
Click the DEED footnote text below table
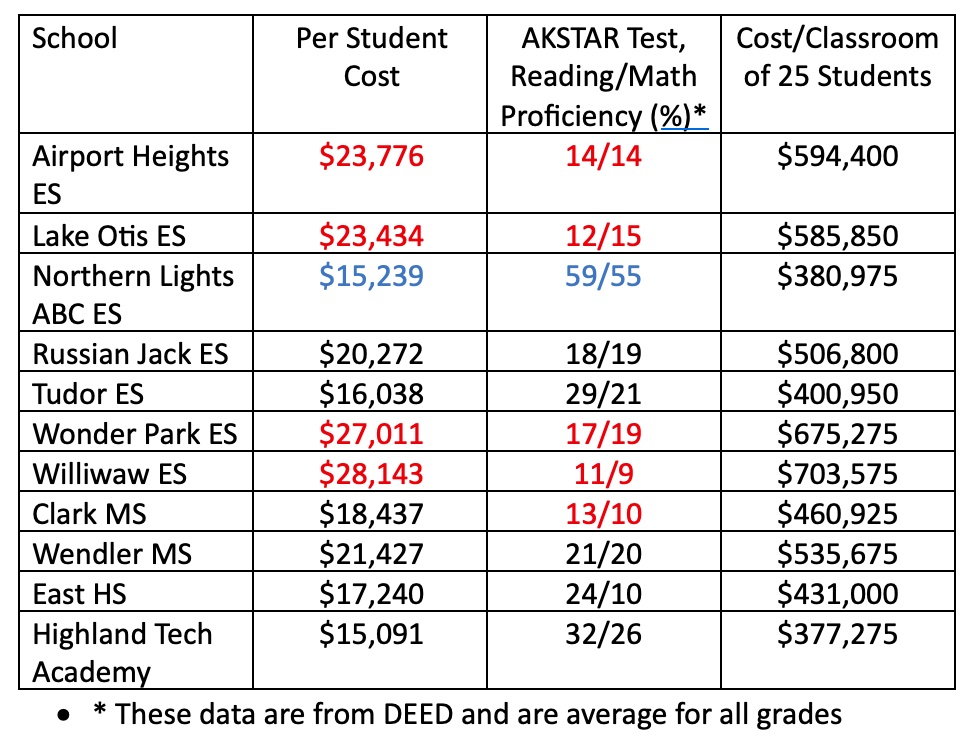467,714
